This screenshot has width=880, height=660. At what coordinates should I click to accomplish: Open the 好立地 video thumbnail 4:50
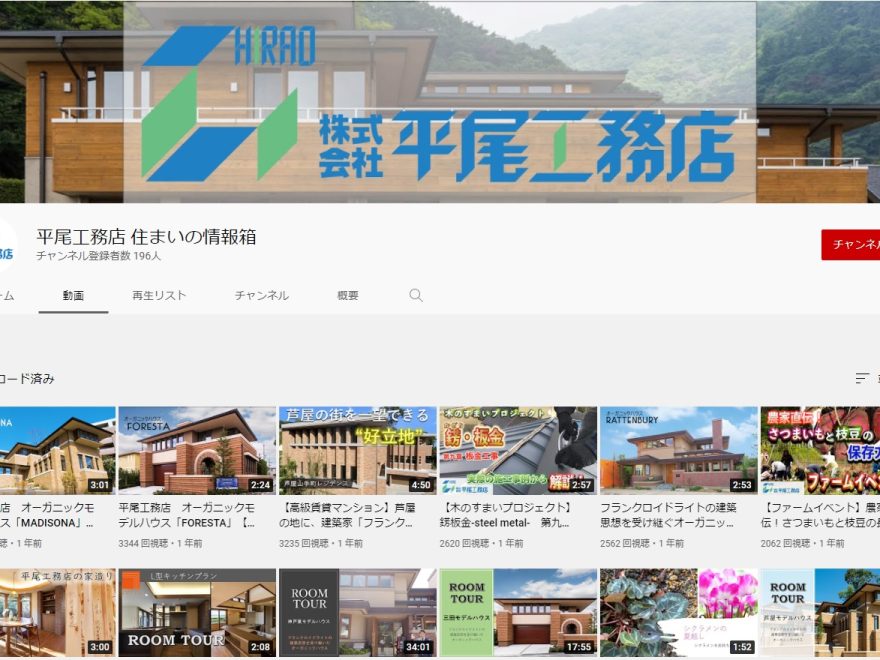358,451
